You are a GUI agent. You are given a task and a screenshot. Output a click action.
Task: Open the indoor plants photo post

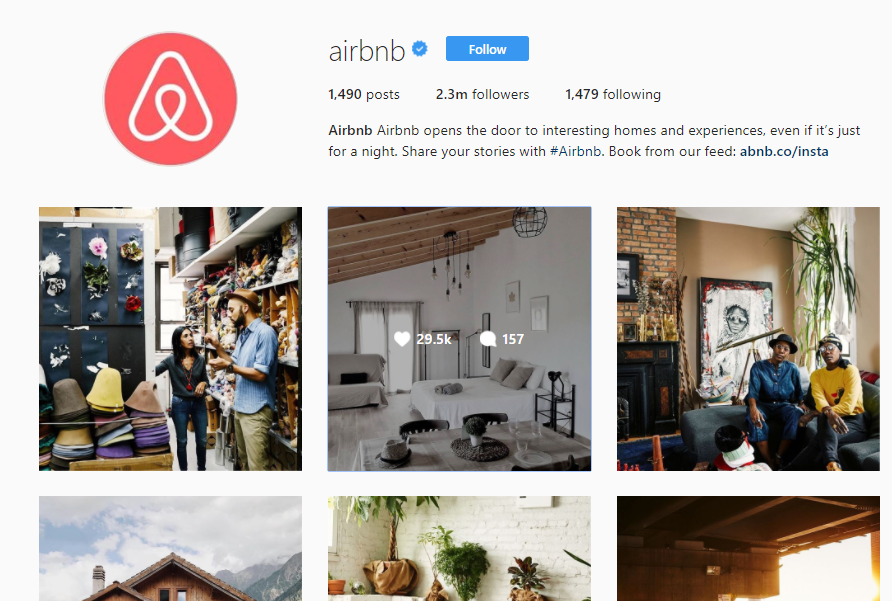459,549
